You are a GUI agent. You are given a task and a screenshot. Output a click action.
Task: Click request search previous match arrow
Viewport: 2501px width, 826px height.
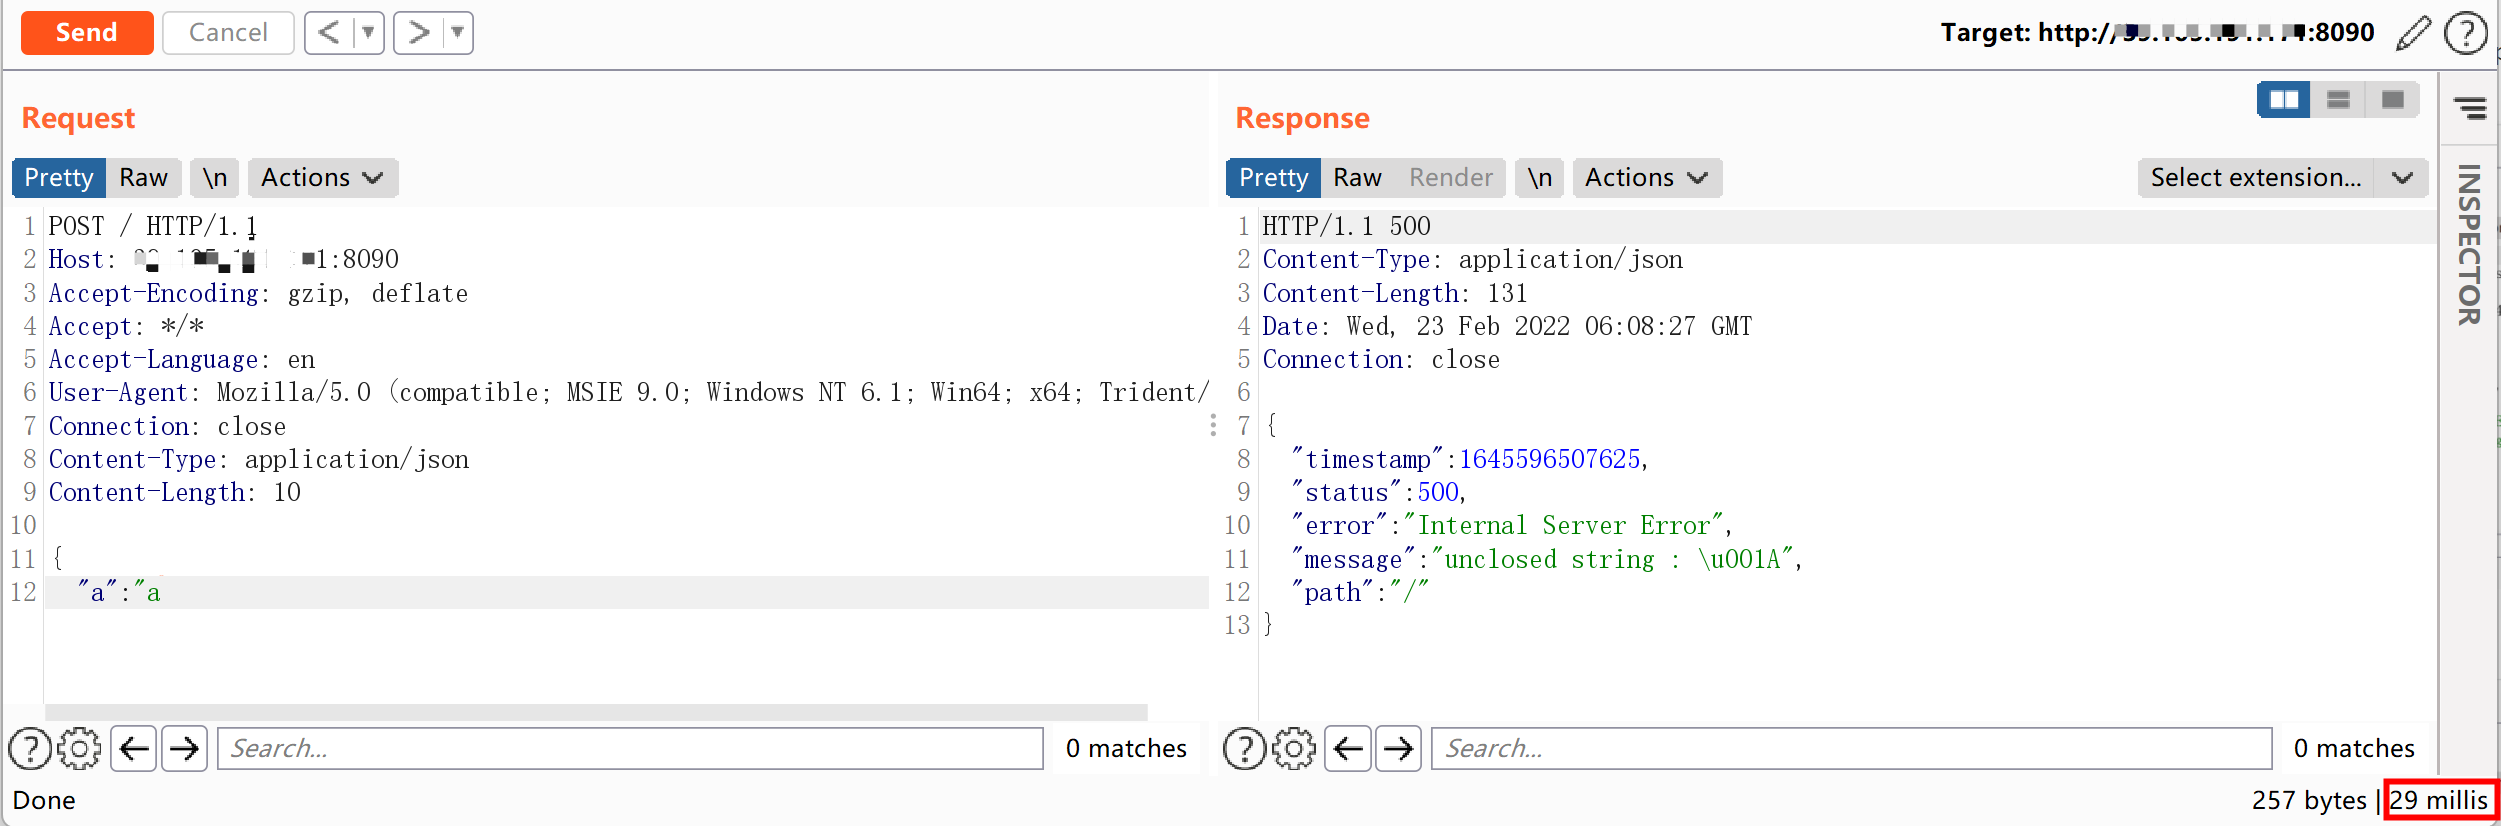(x=133, y=748)
